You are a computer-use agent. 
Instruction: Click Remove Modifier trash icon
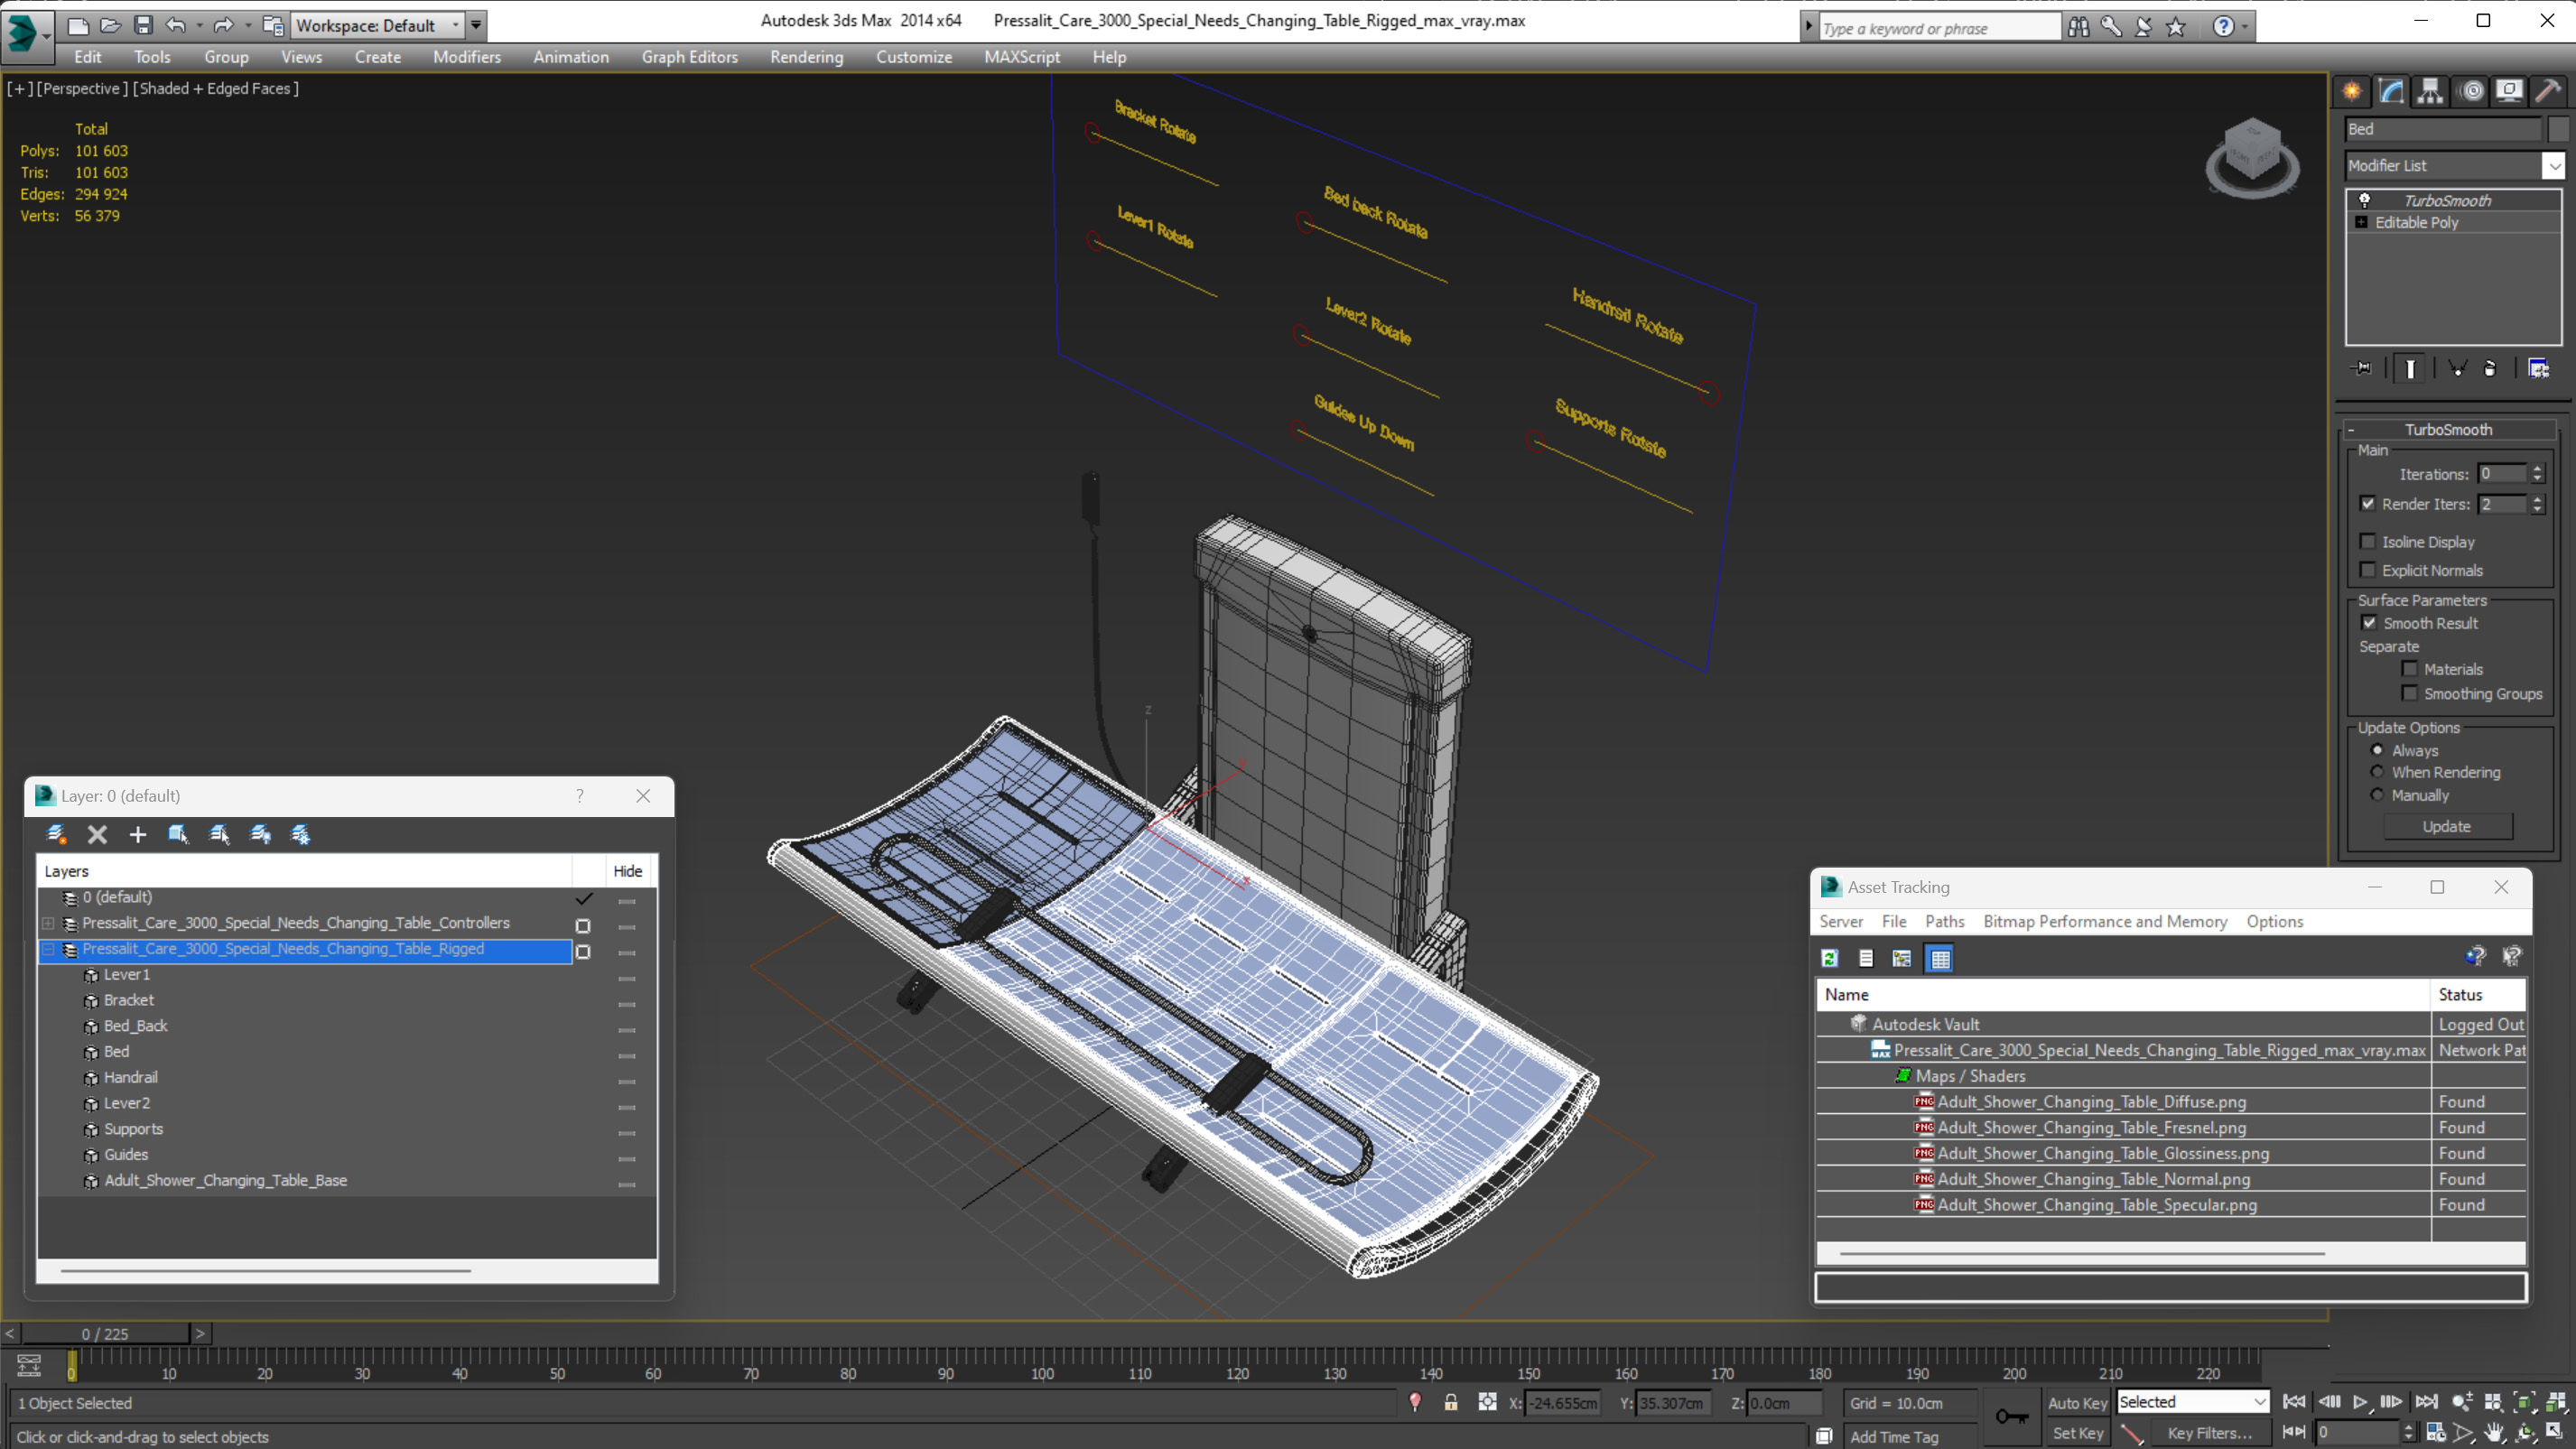[2490, 368]
